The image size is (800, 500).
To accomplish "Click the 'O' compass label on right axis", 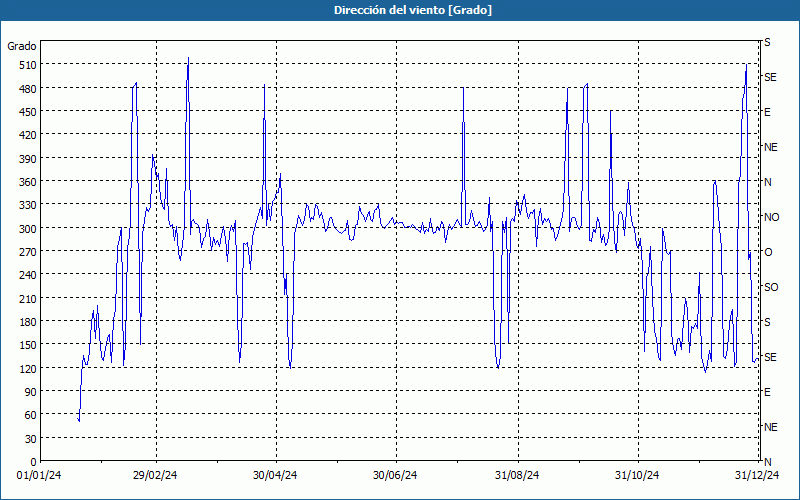I will [x=768, y=253].
